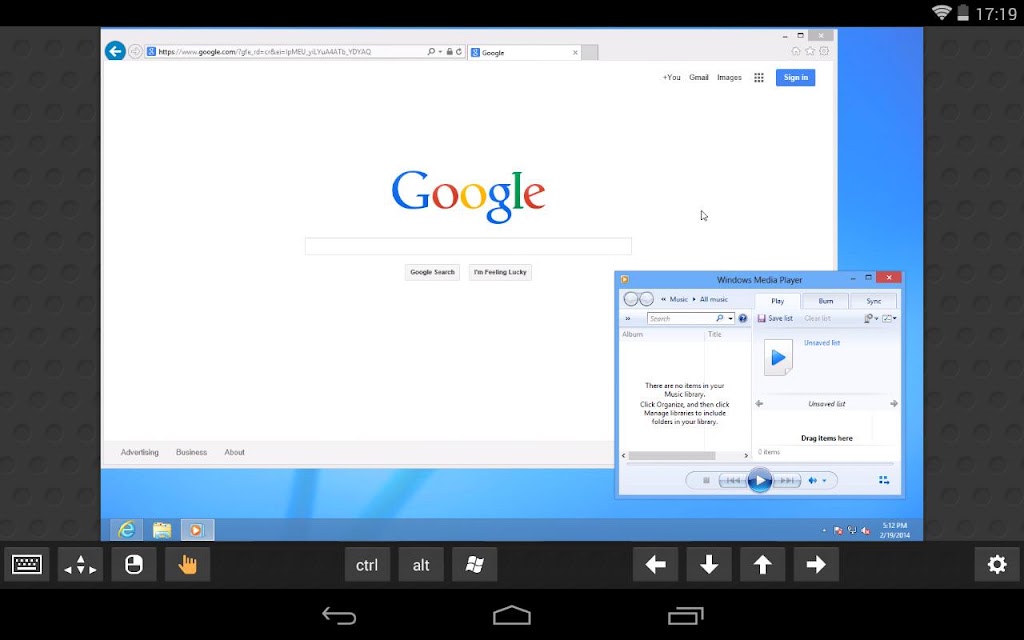Image resolution: width=1024 pixels, height=640 pixels.
Task: Start playback in Windows Media Player
Action: (x=760, y=481)
